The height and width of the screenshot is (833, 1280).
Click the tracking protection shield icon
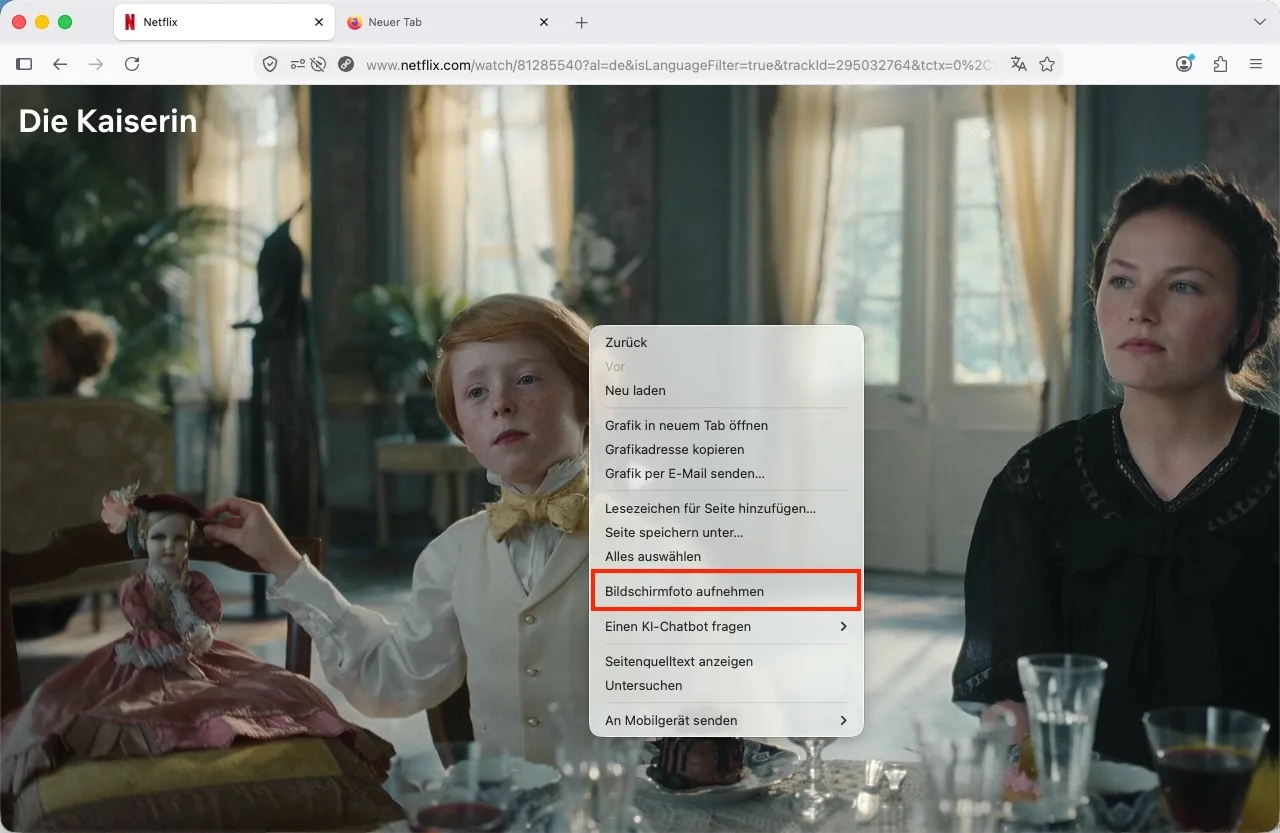click(x=270, y=64)
